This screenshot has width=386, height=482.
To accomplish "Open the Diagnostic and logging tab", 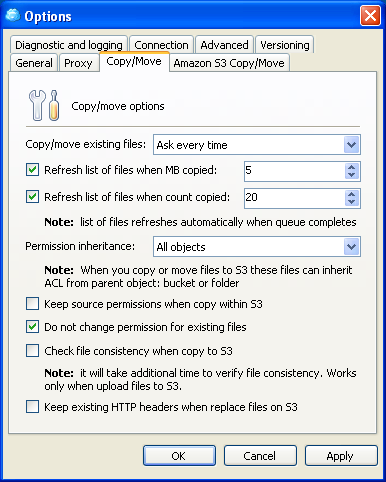I will pyautogui.click(x=69, y=45).
